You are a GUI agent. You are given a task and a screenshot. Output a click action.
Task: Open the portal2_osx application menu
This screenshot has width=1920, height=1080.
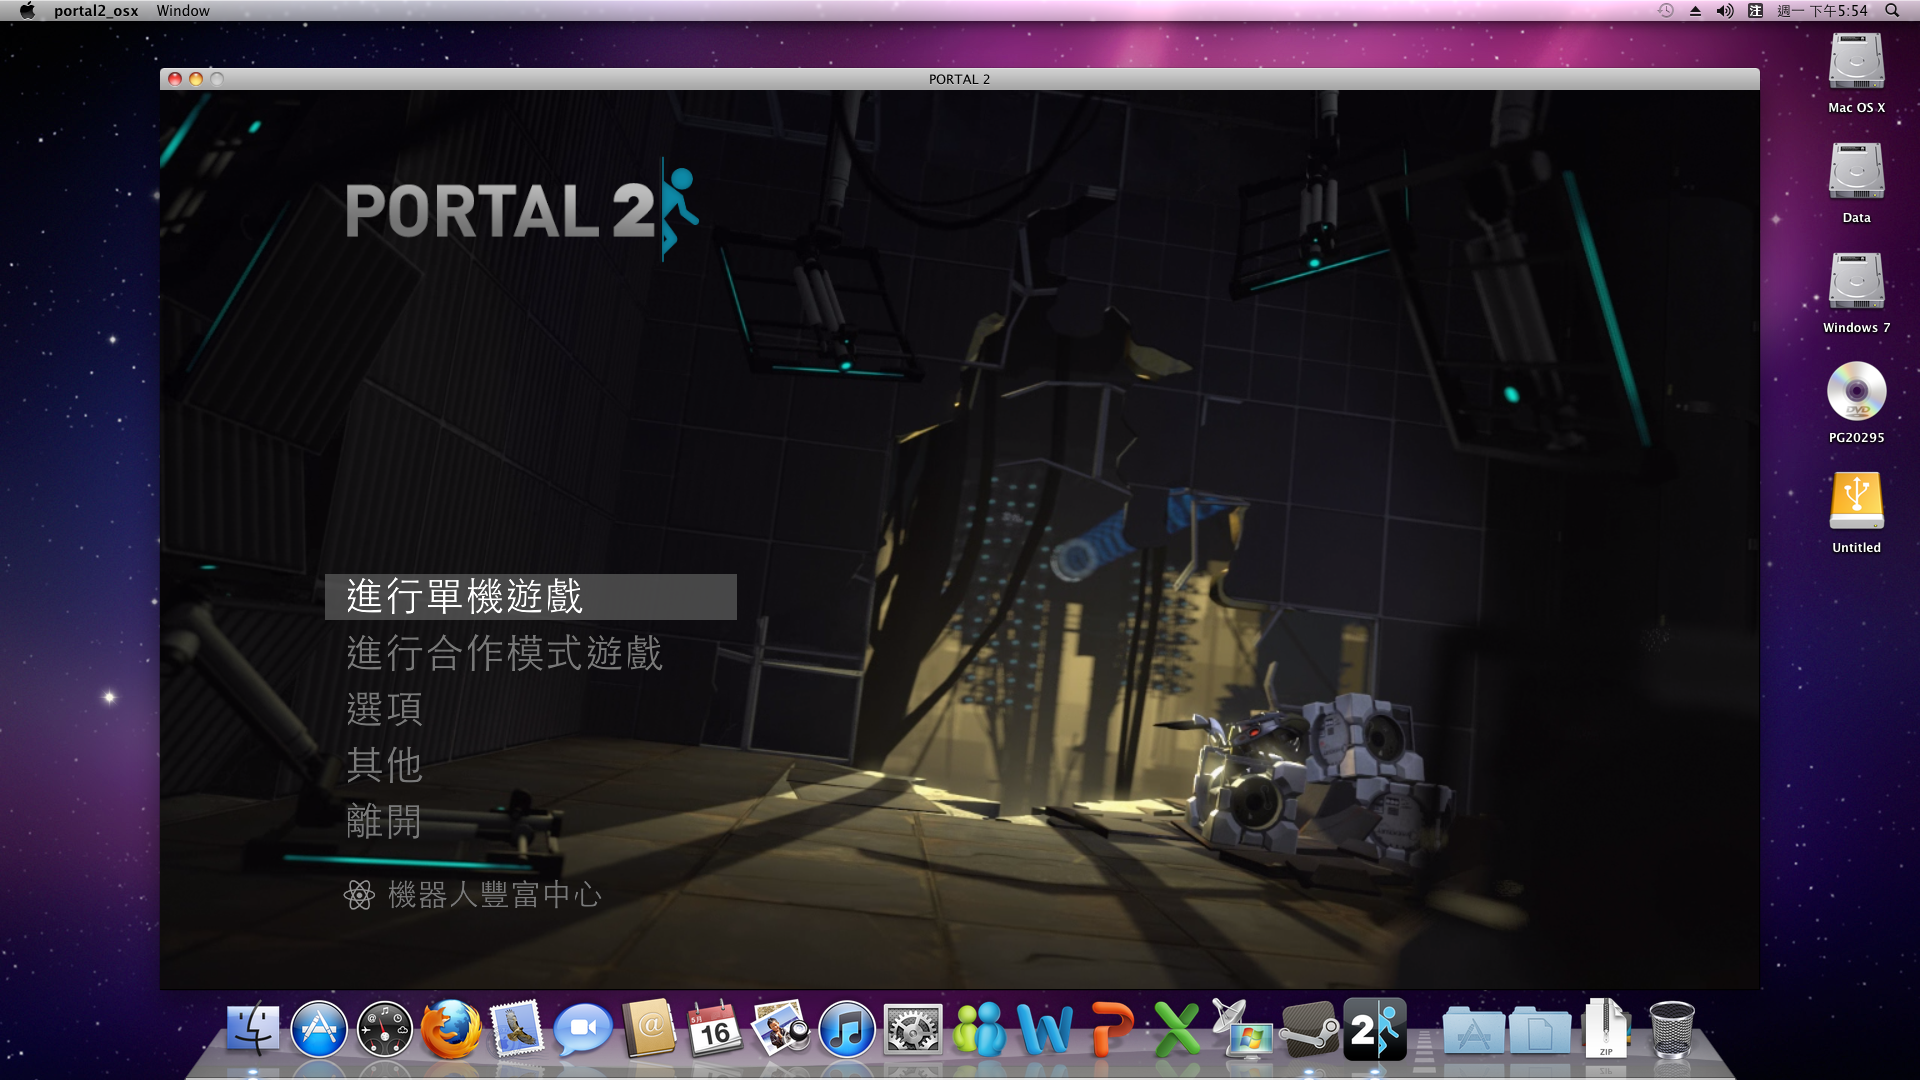[x=96, y=11]
